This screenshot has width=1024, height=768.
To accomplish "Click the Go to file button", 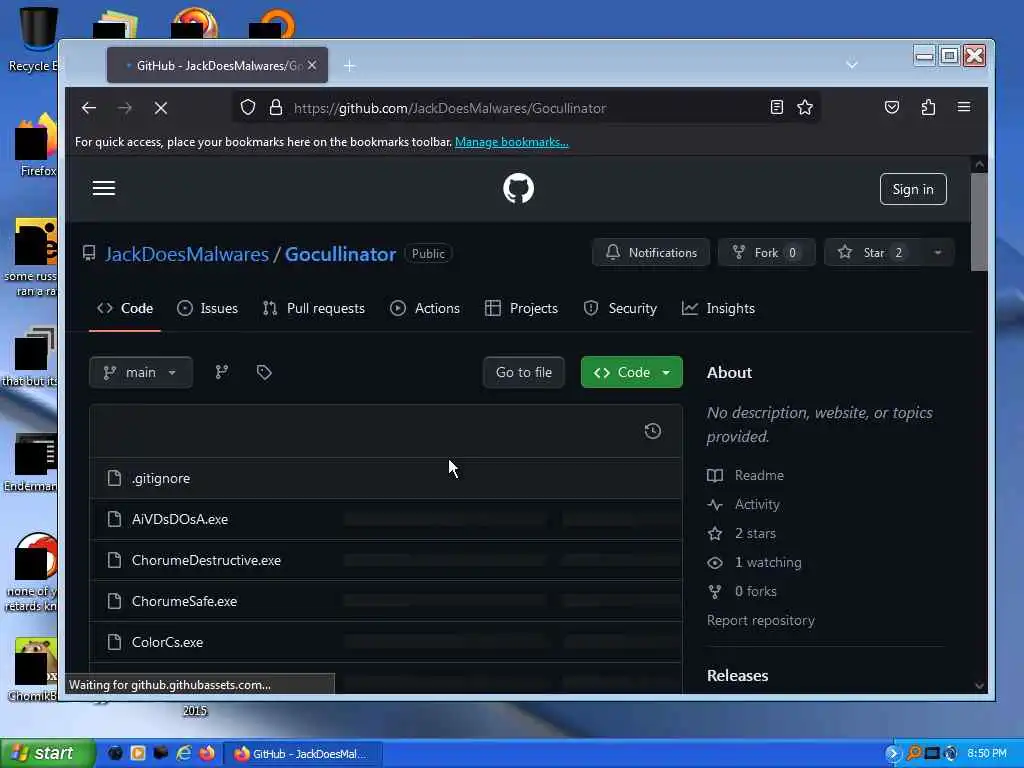I will click(x=524, y=372).
